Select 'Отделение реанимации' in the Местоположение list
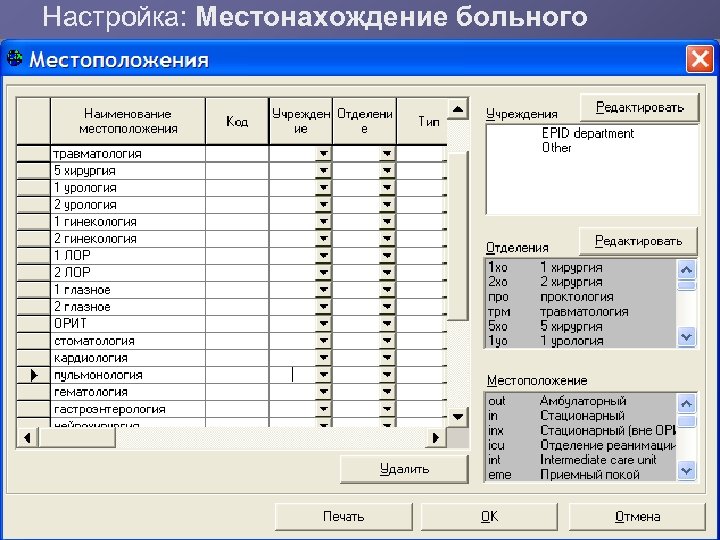 (581, 445)
